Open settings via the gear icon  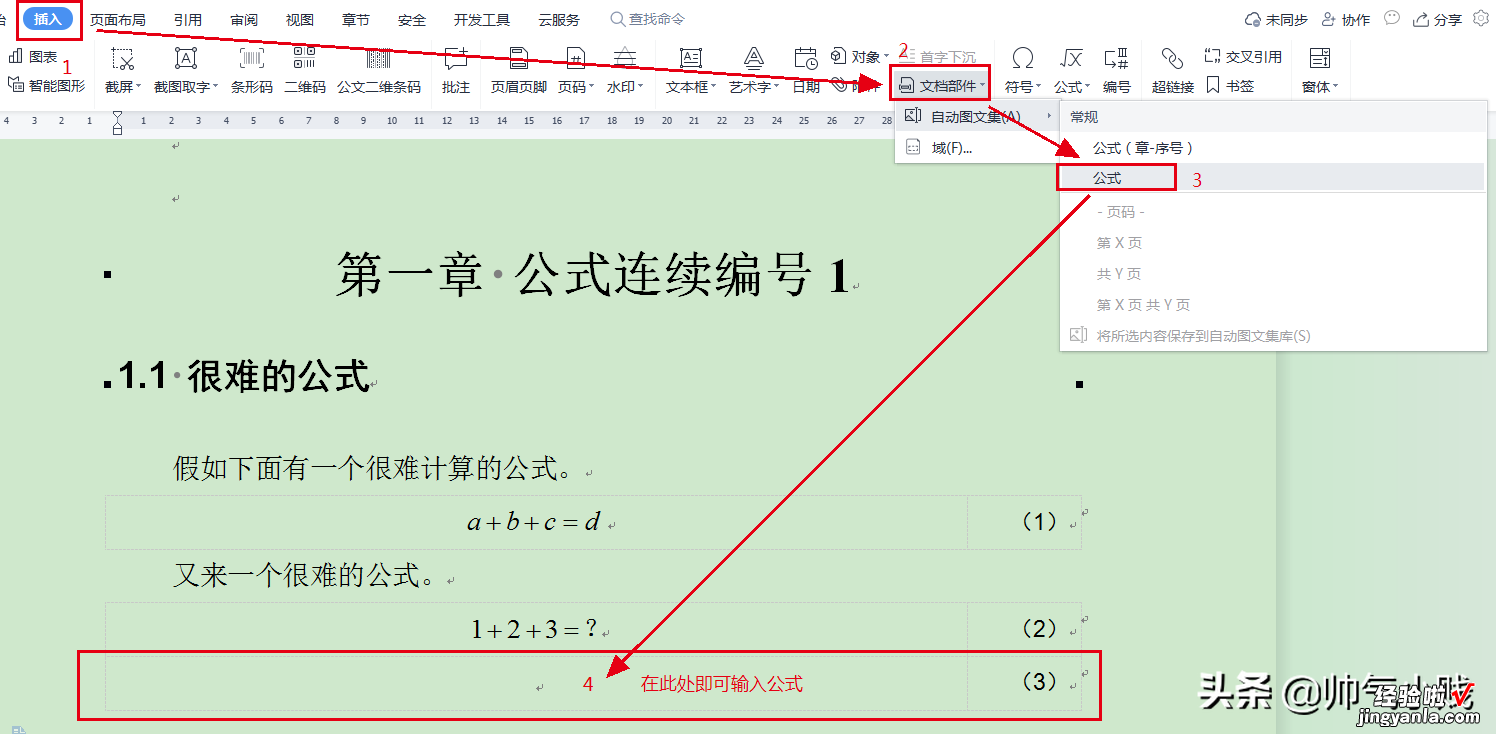tap(1481, 19)
